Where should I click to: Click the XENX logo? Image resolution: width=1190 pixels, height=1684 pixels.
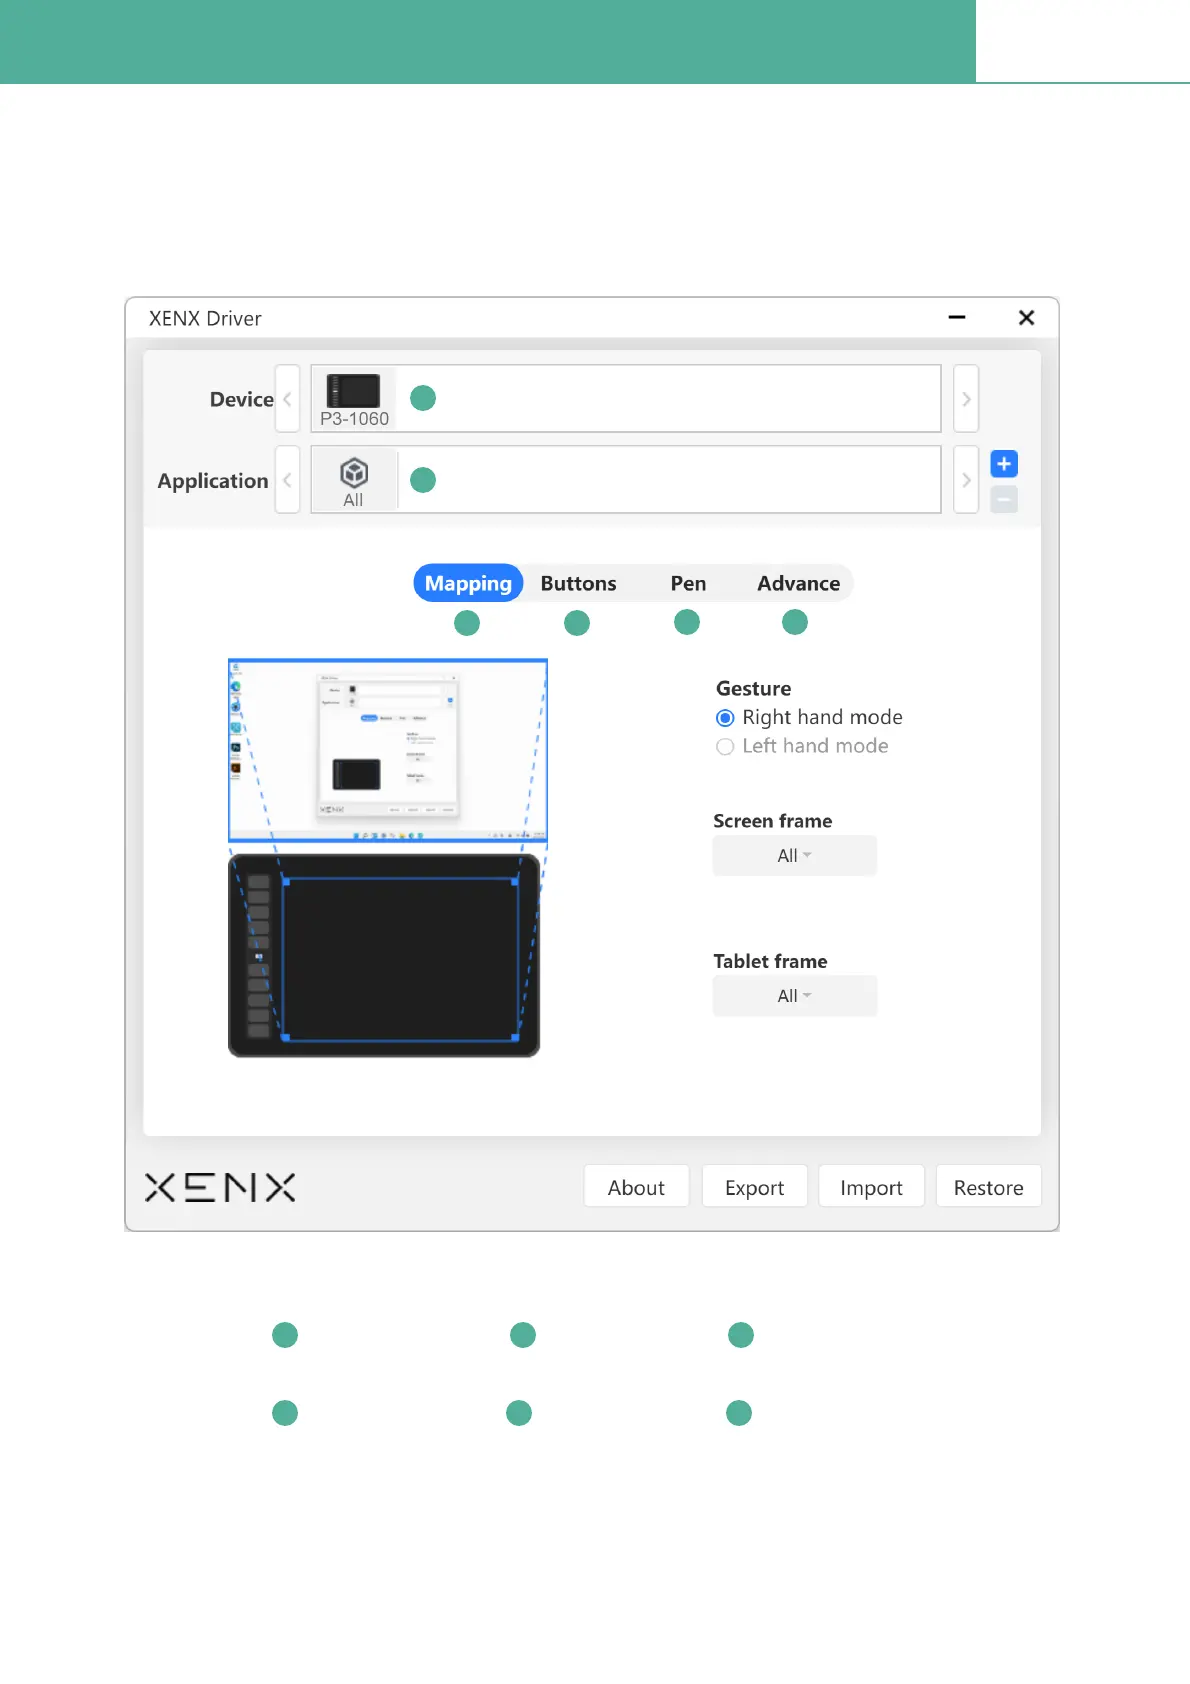tap(220, 1187)
